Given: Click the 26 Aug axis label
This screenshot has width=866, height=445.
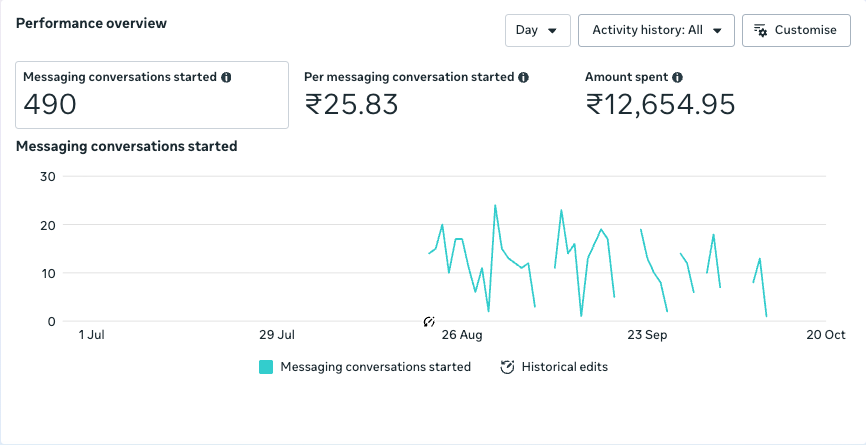Looking at the screenshot, I should pyautogui.click(x=462, y=335).
